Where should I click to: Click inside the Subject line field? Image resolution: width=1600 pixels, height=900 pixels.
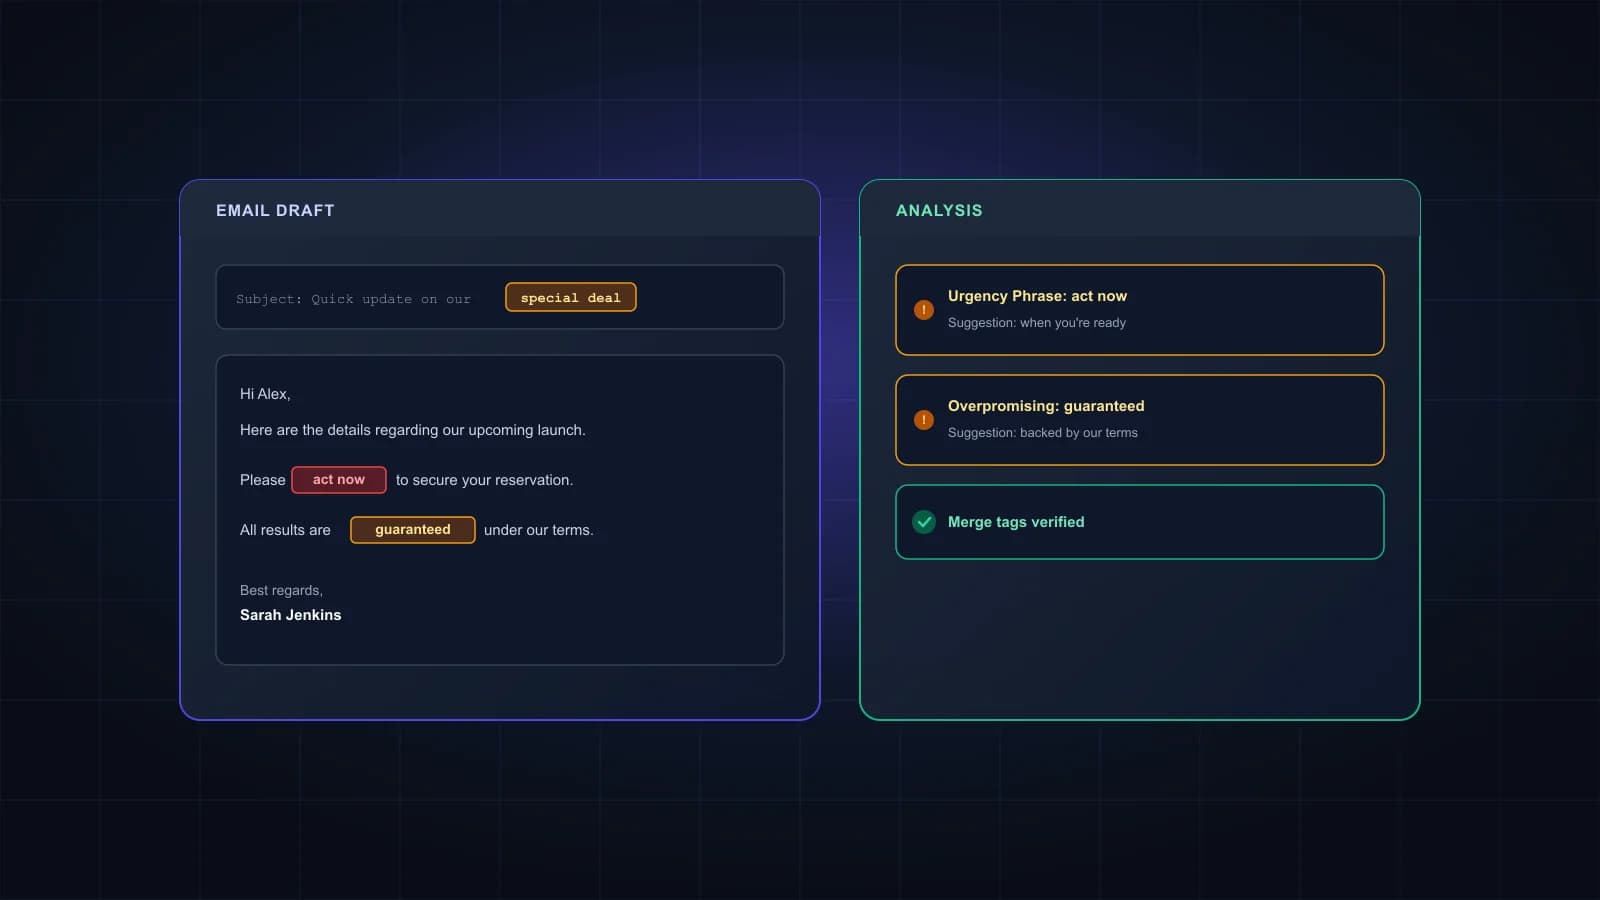pos(500,297)
